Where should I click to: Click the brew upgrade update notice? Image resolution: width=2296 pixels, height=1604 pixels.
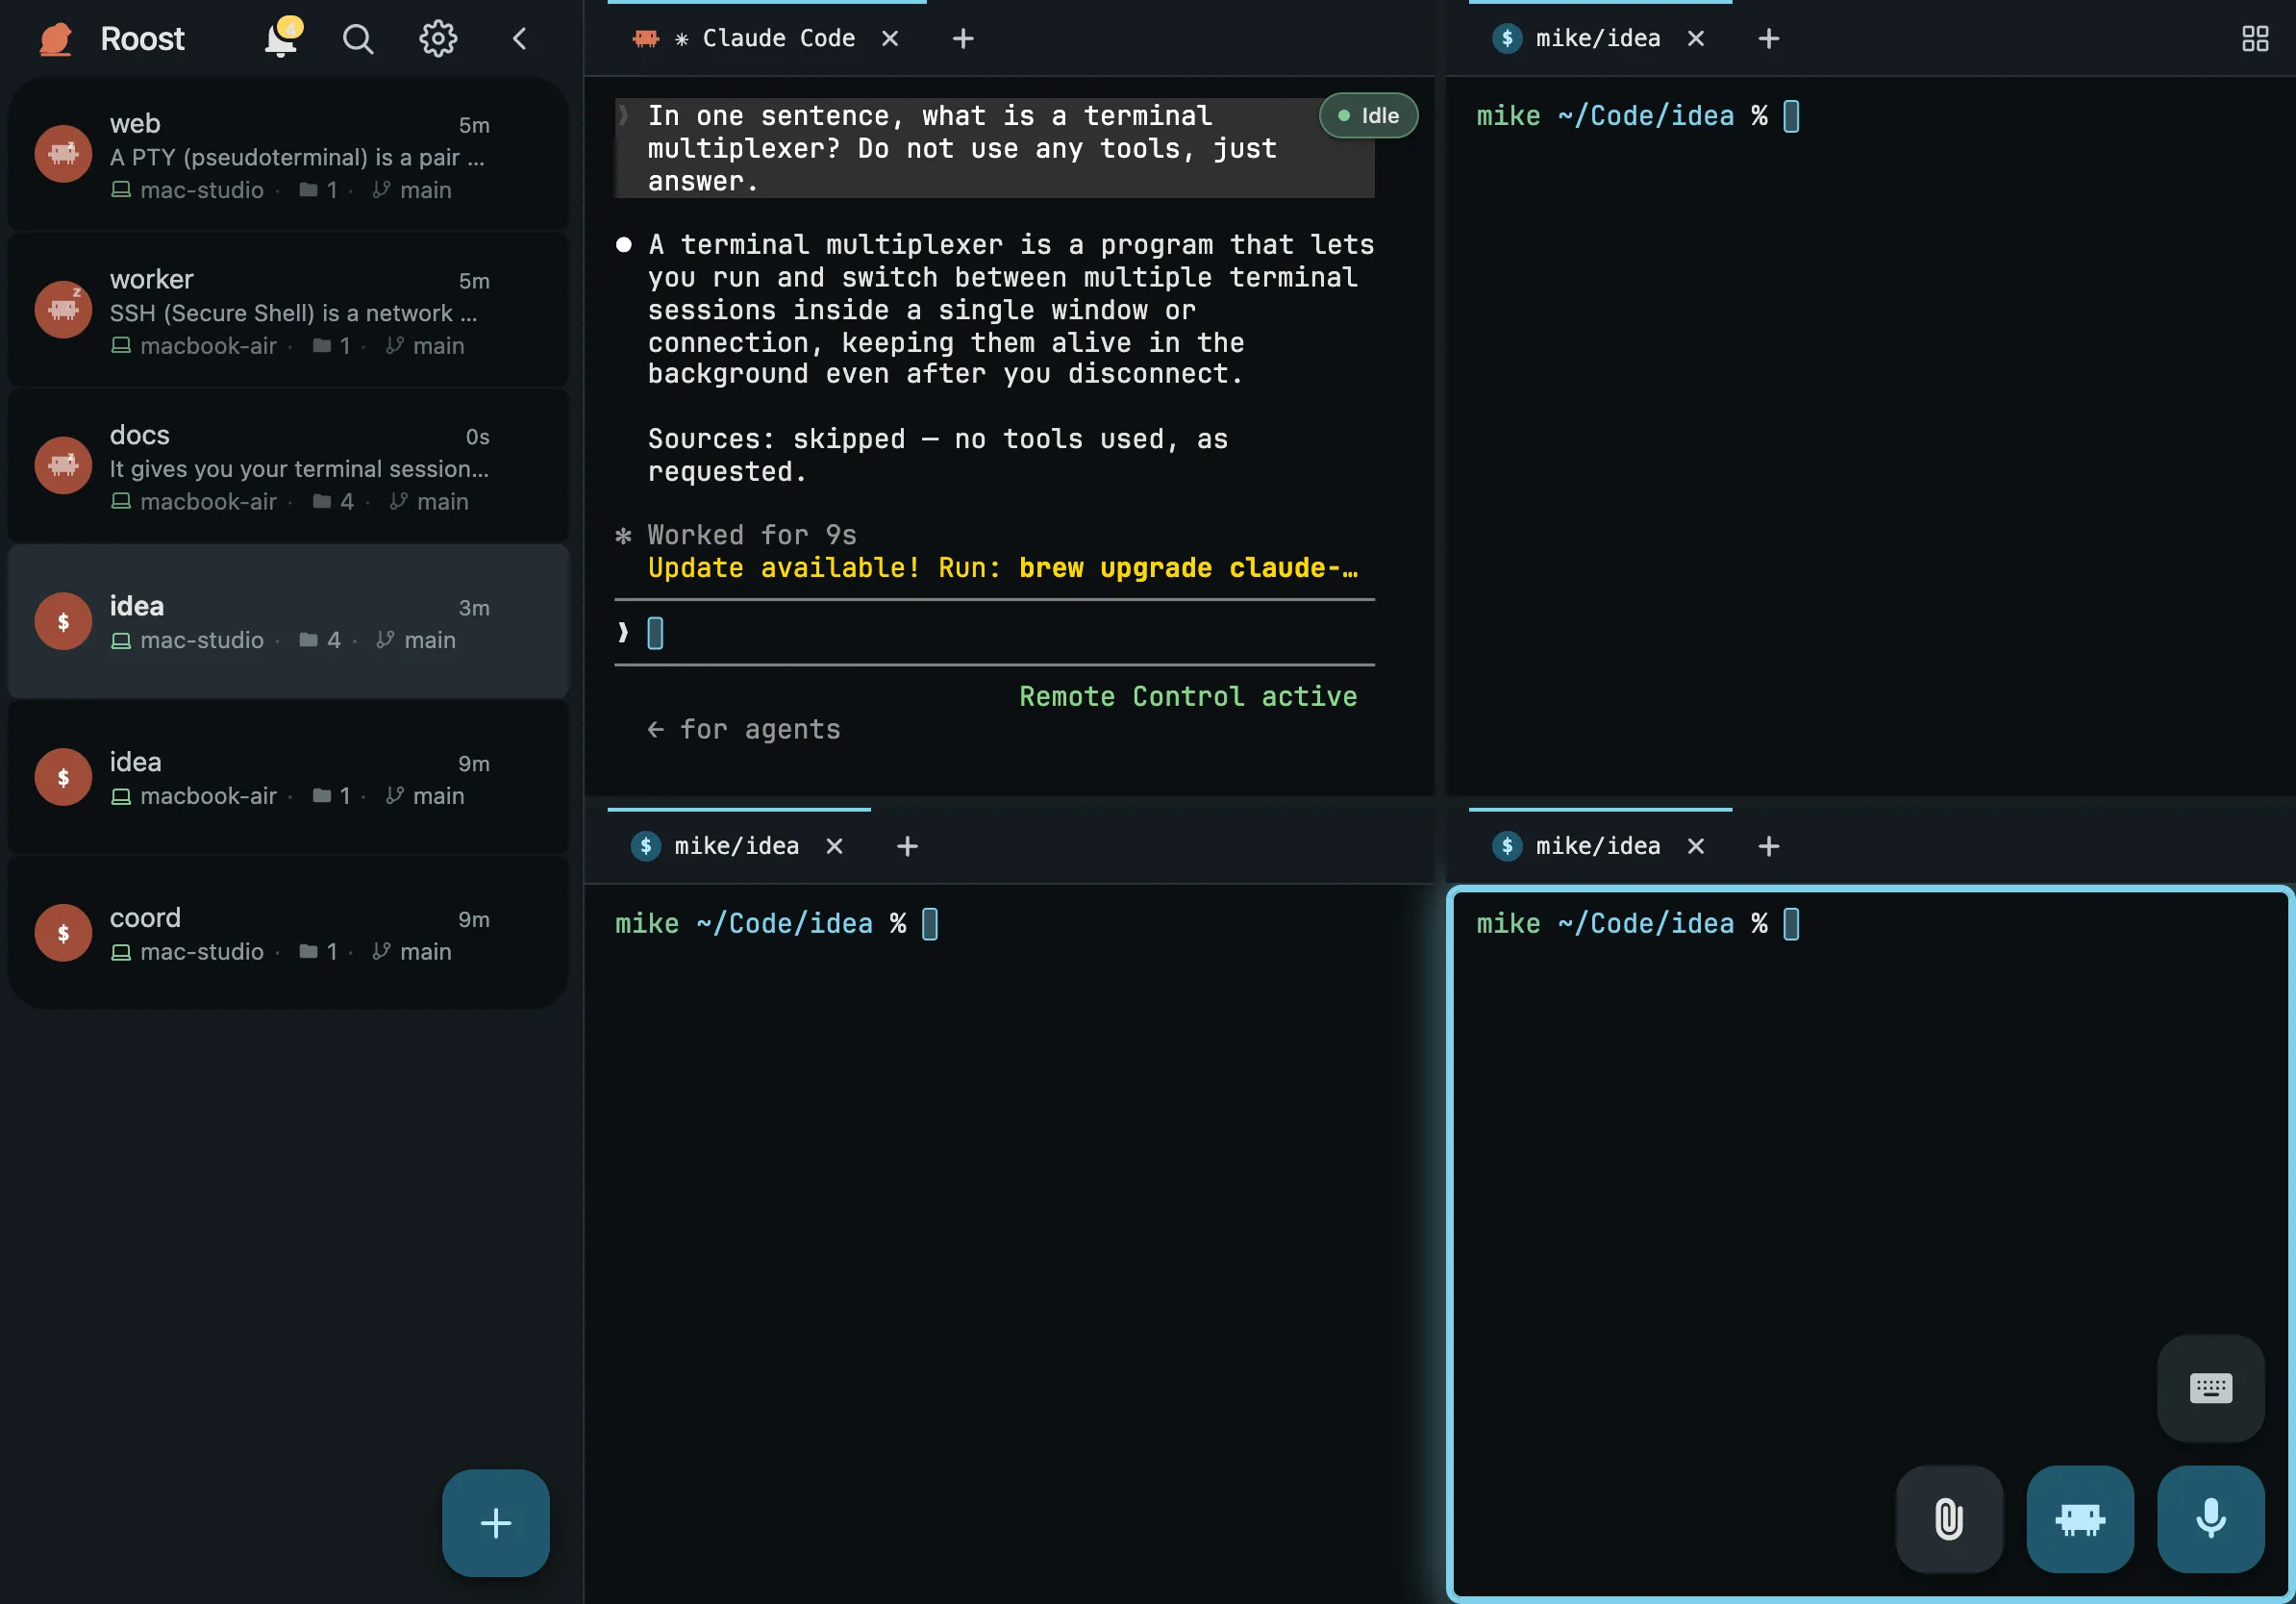(1003, 568)
